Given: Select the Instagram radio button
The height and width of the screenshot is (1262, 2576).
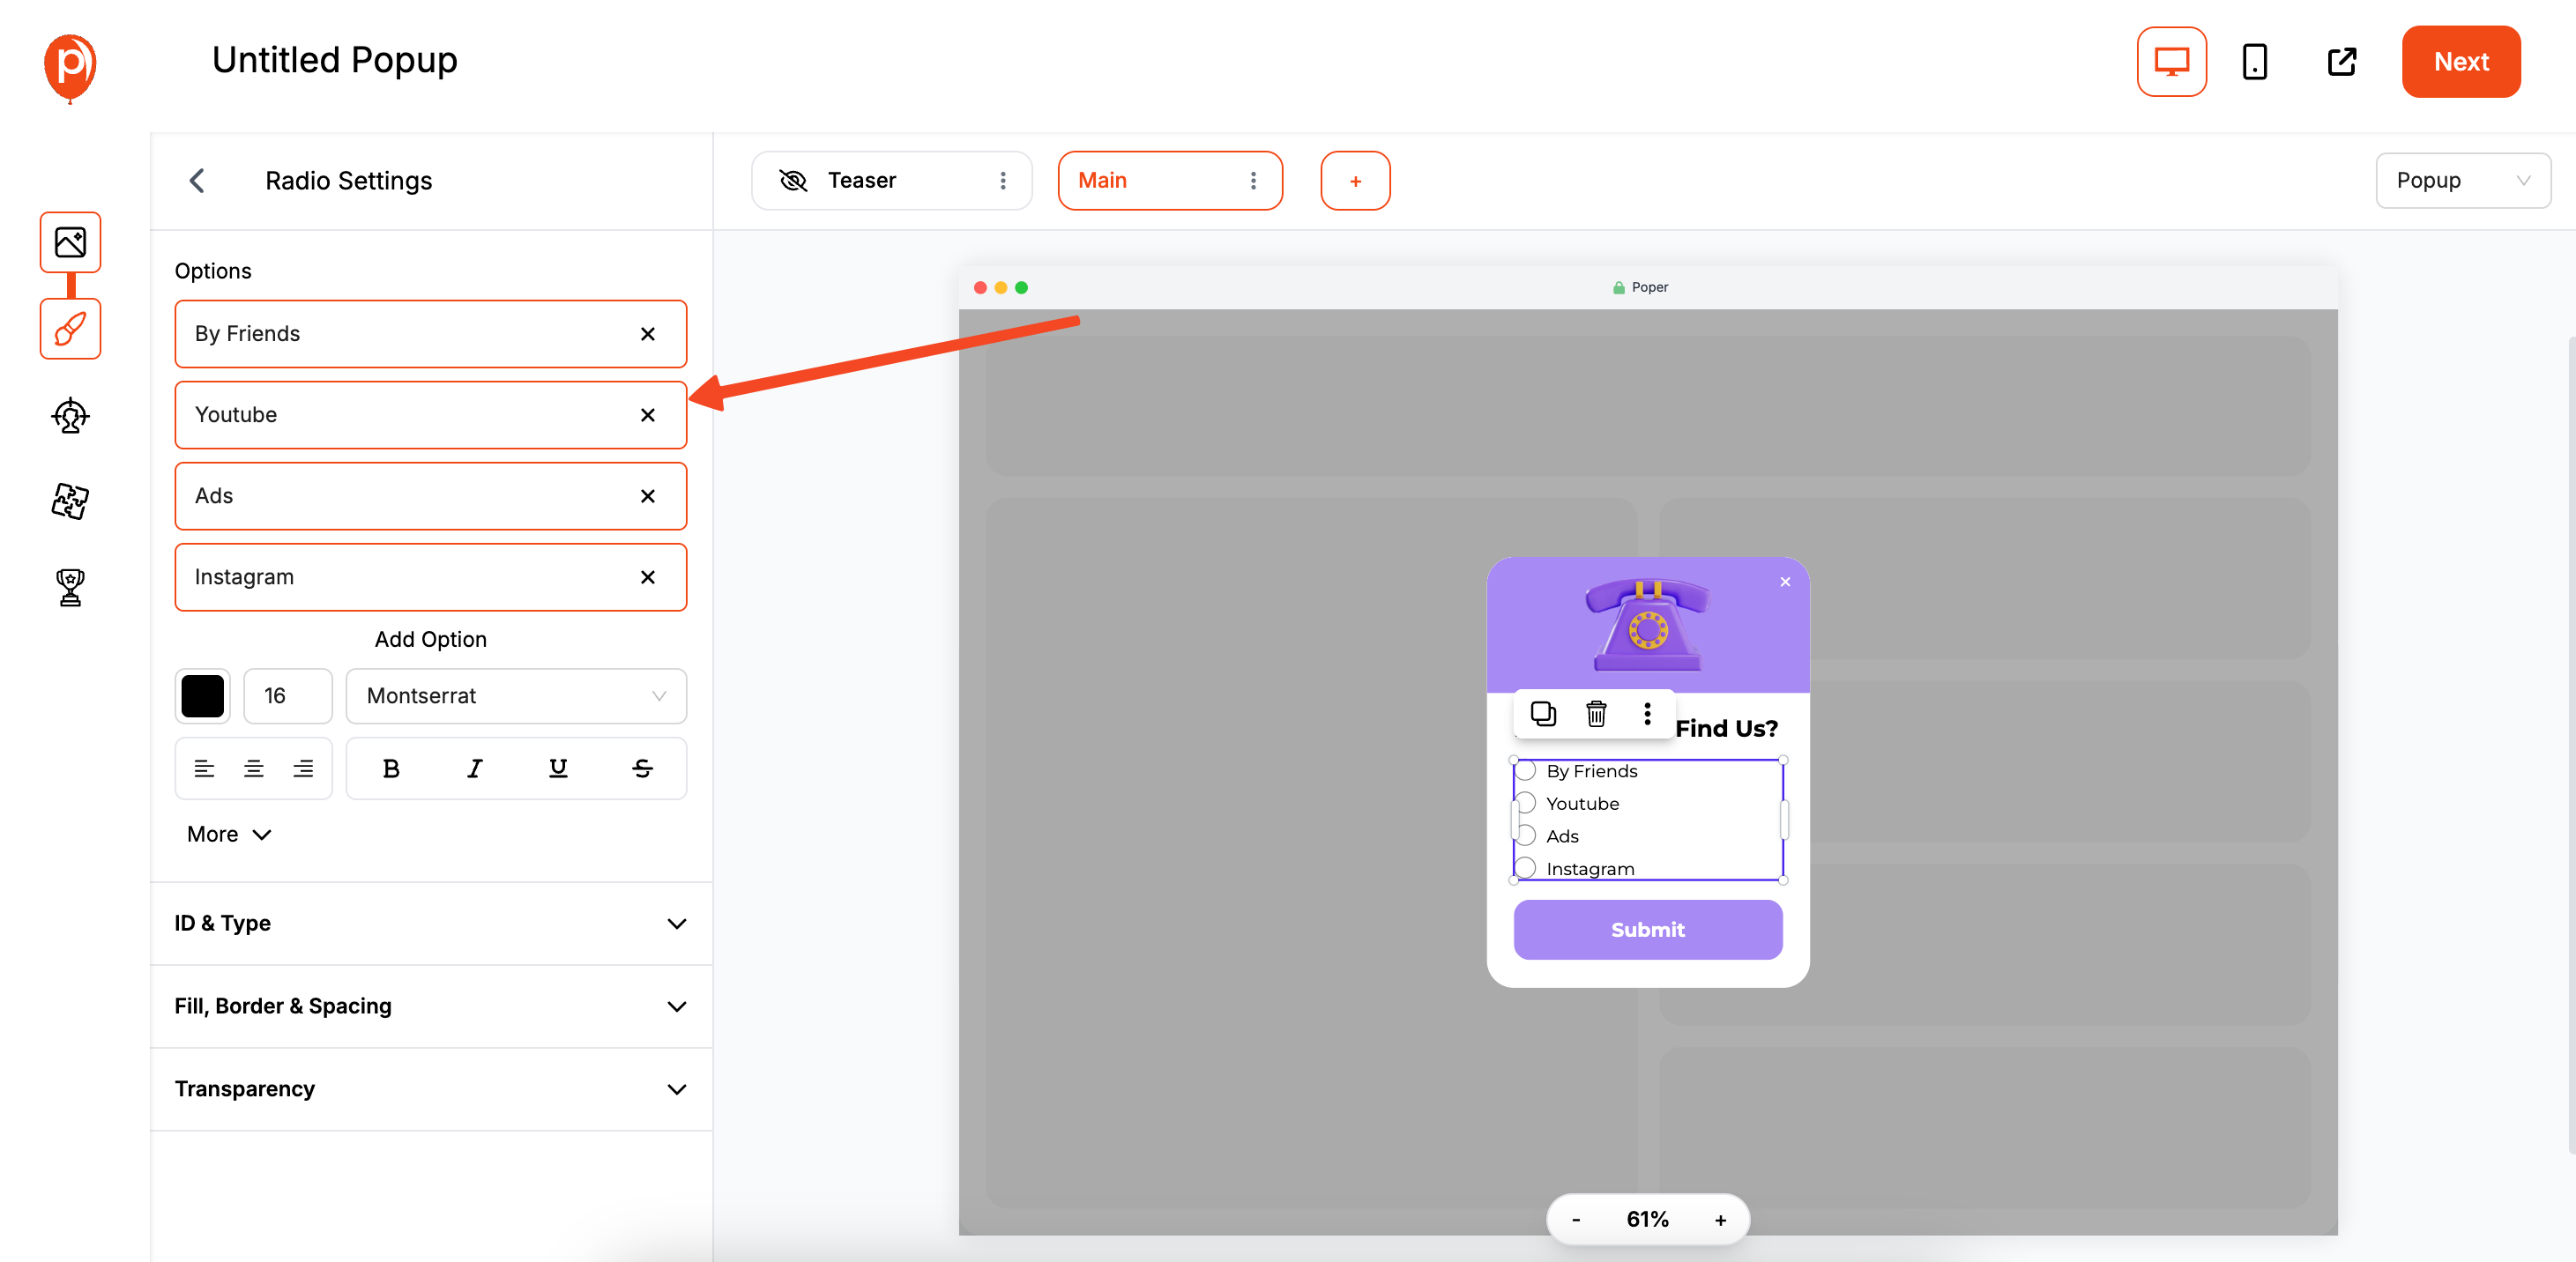Looking at the screenshot, I should [1525, 868].
